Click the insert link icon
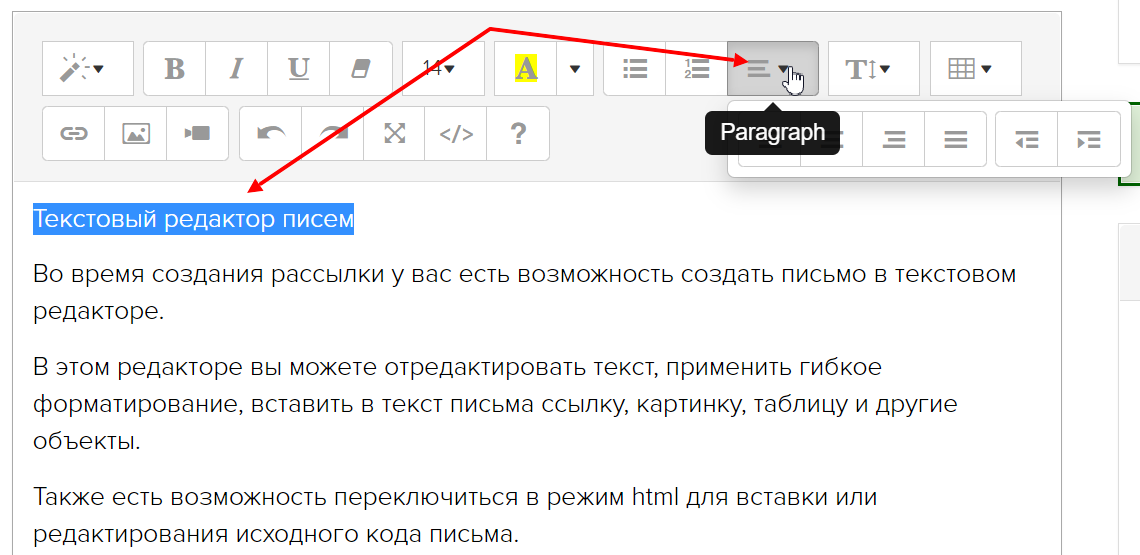Screen dimensions: 1140x555 [74, 134]
